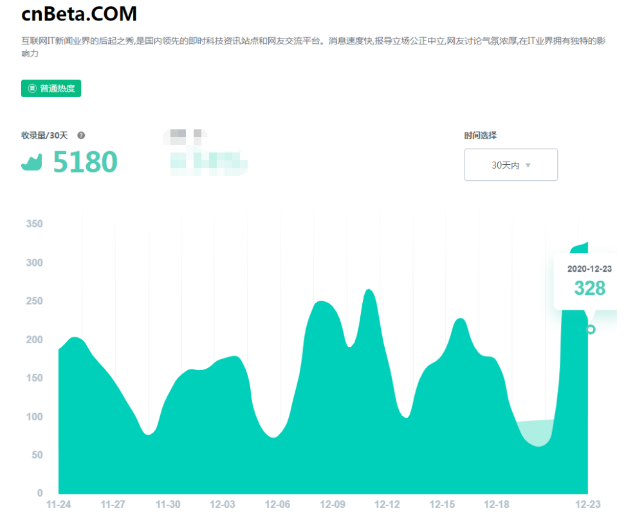Screen dimensions: 624x520
Task: Click the 300 y-axis label
Action: (34, 263)
